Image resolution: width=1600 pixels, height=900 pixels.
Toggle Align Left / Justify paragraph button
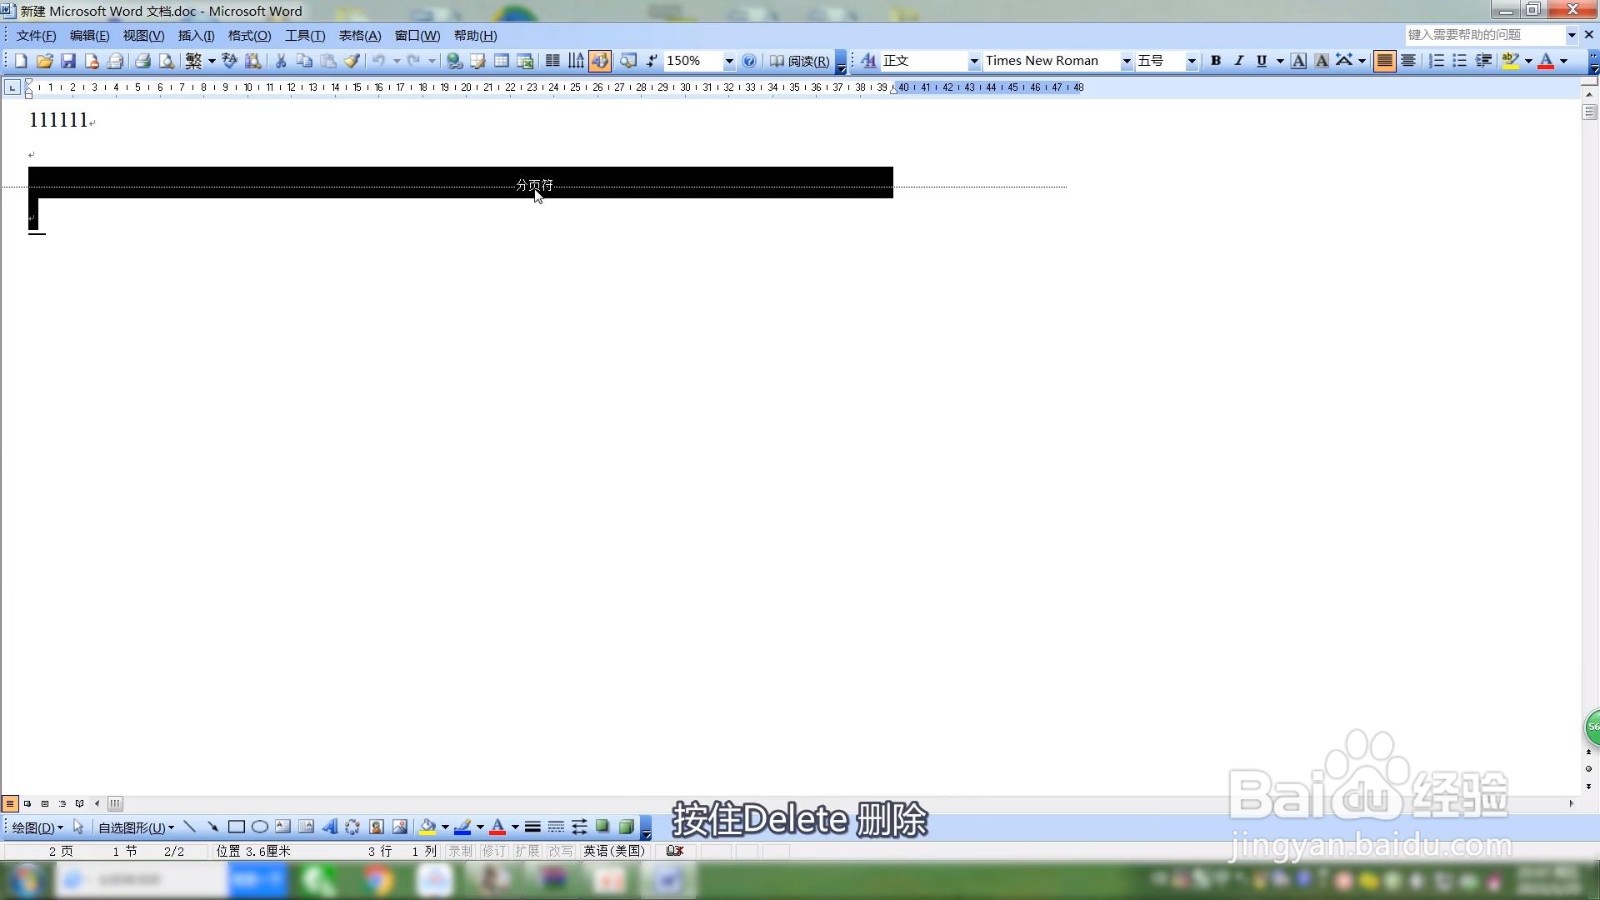(x=1384, y=61)
